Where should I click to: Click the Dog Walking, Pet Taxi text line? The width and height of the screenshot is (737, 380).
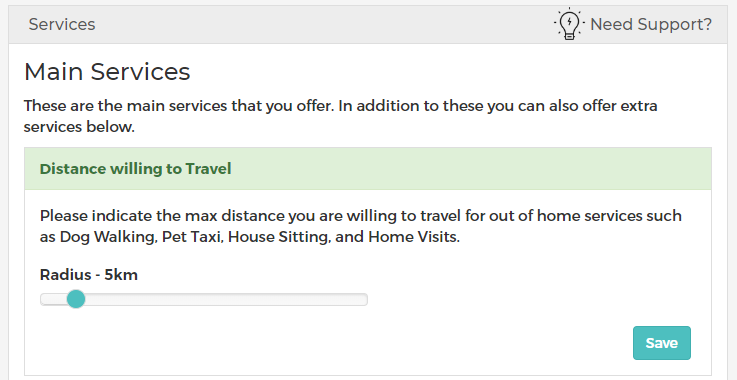tap(250, 237)
